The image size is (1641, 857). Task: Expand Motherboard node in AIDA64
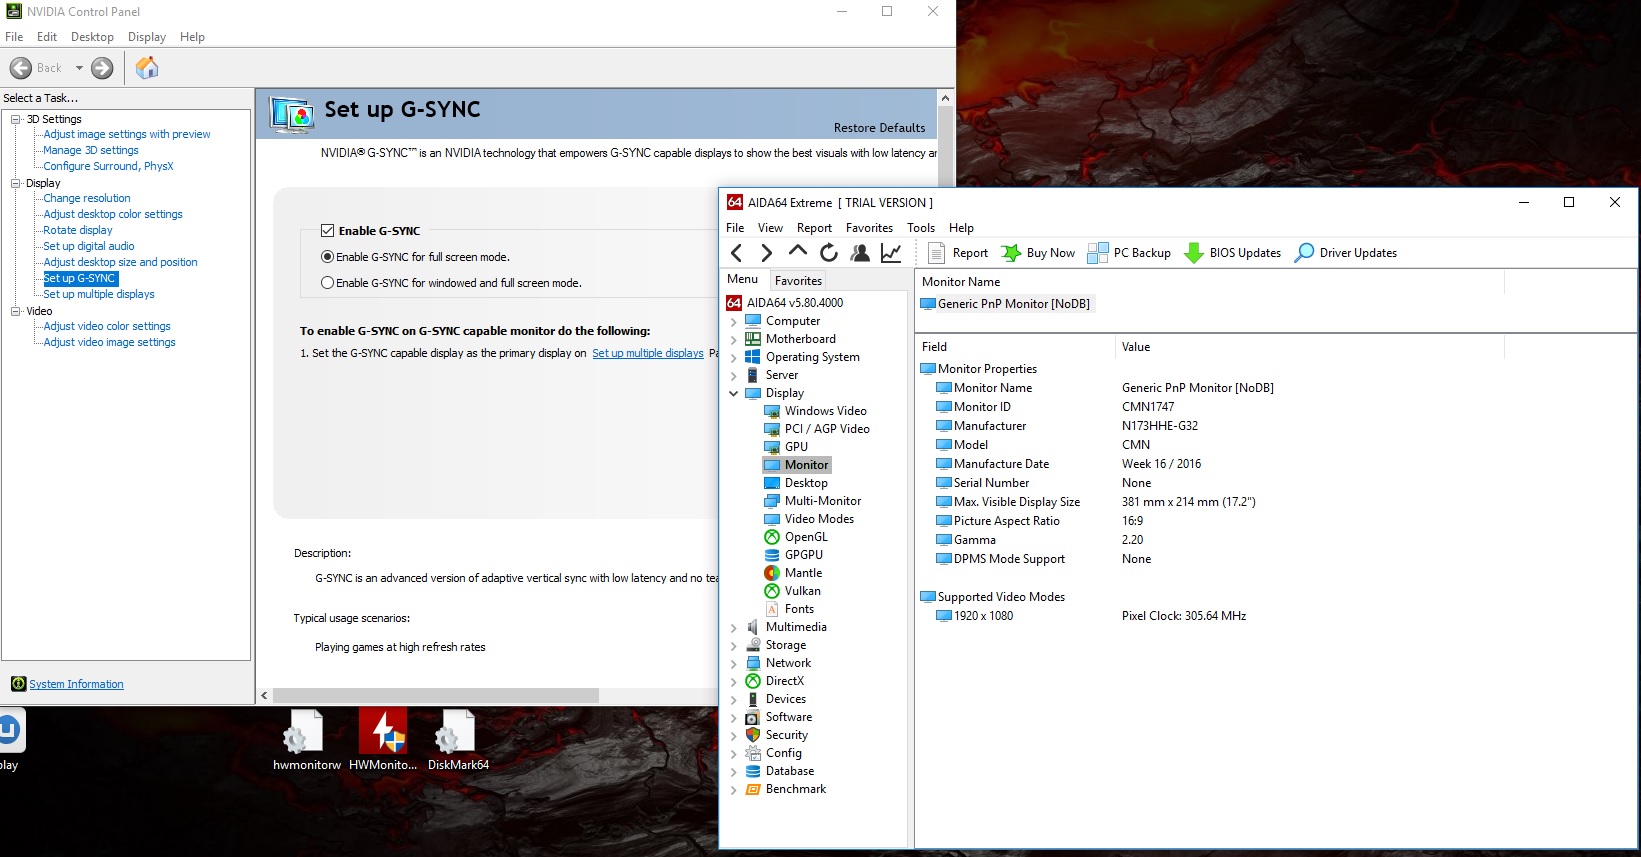coord(734,340)
